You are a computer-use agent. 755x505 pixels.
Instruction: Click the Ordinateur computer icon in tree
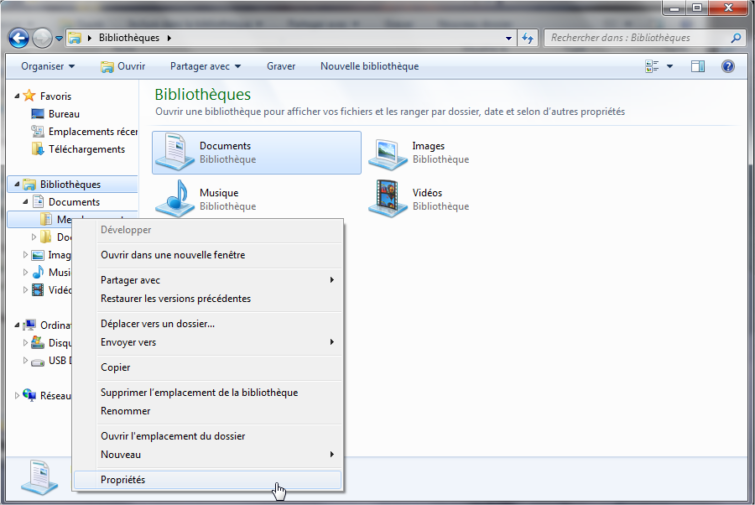tap(29, 325)
